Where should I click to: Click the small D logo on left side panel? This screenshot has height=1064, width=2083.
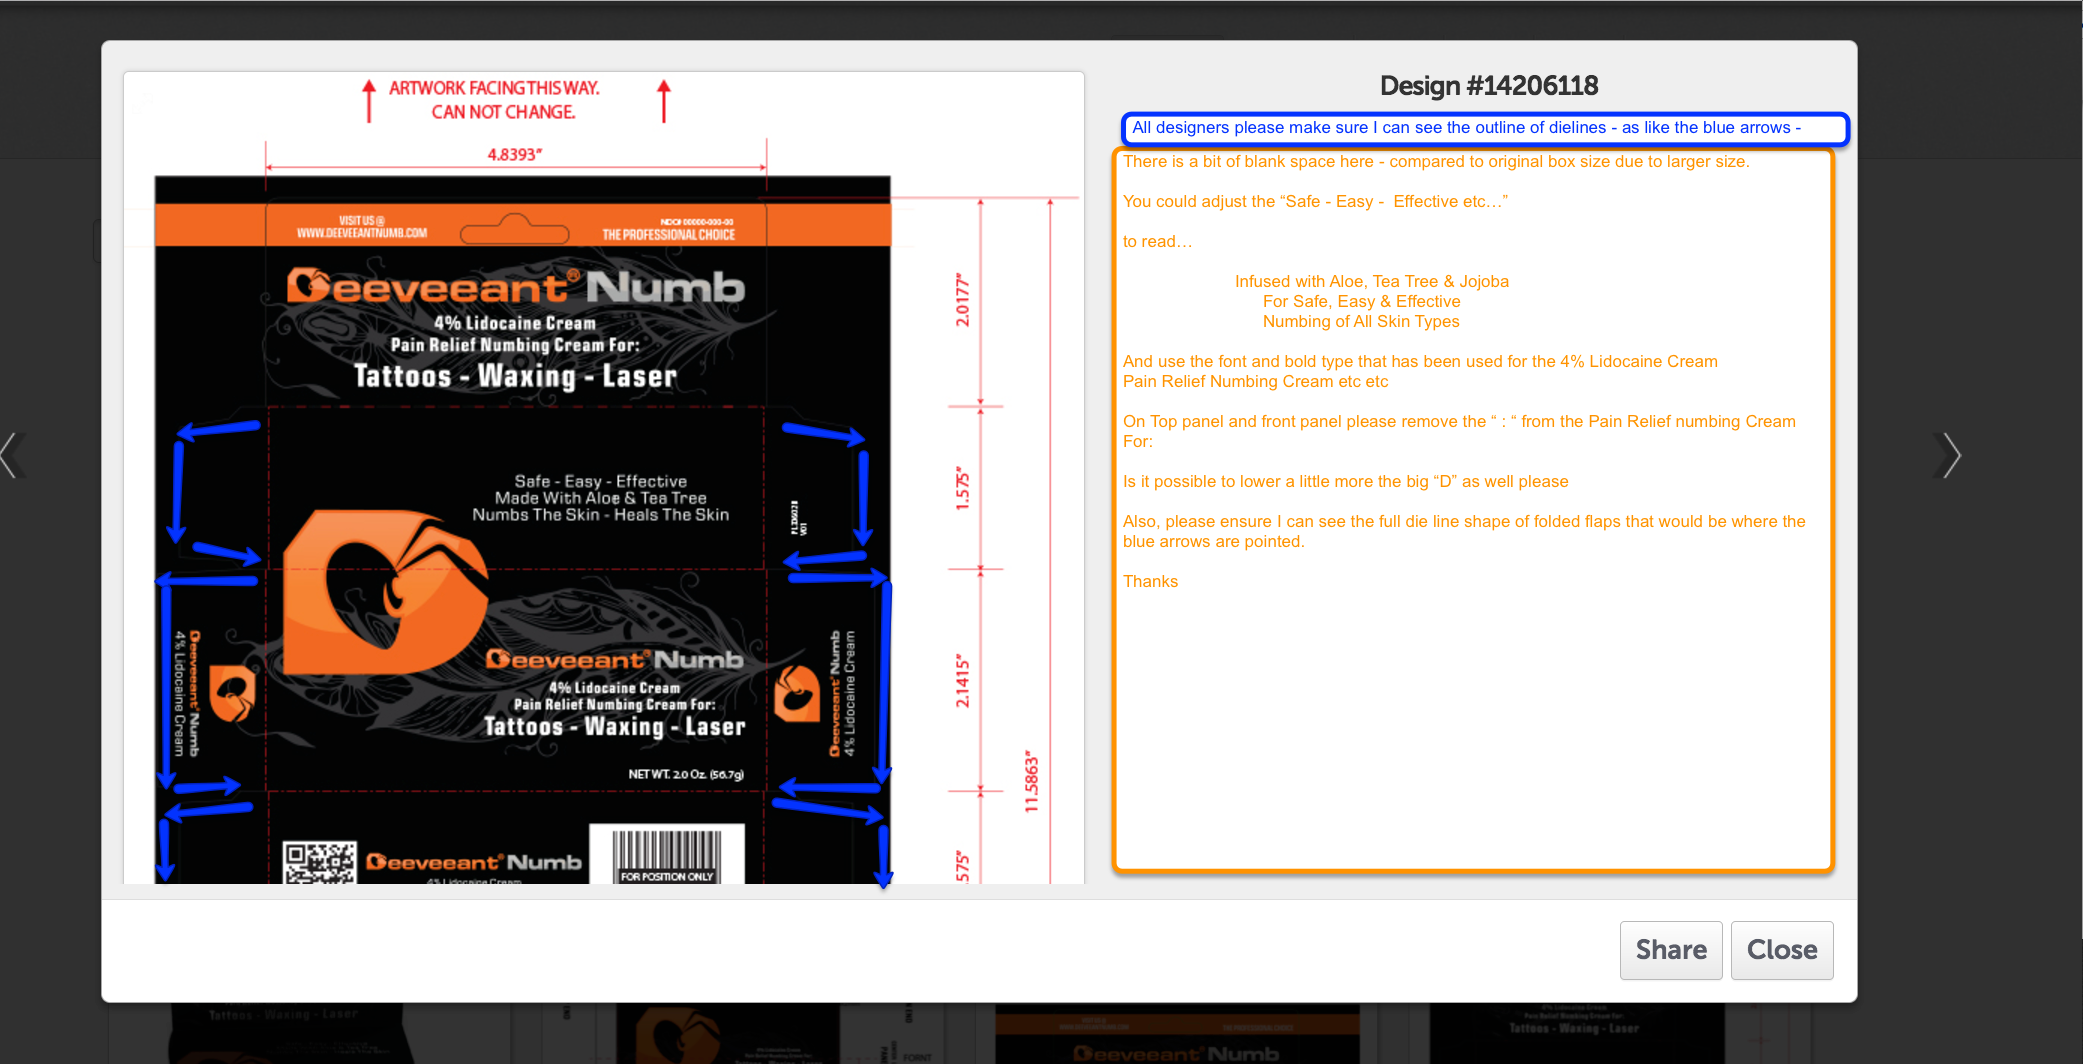point(233,693)
